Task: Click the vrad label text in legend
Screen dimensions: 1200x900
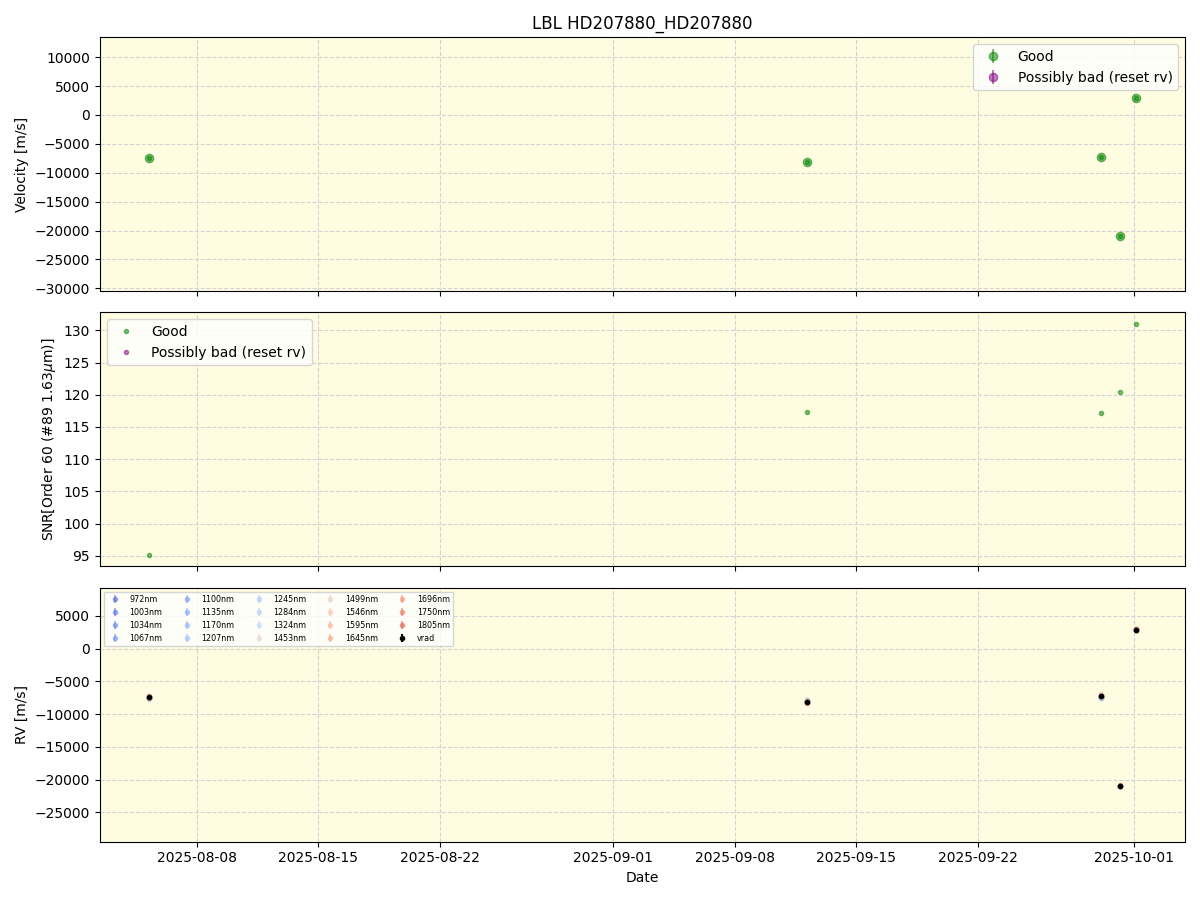Action: click(x=426, y=638)
